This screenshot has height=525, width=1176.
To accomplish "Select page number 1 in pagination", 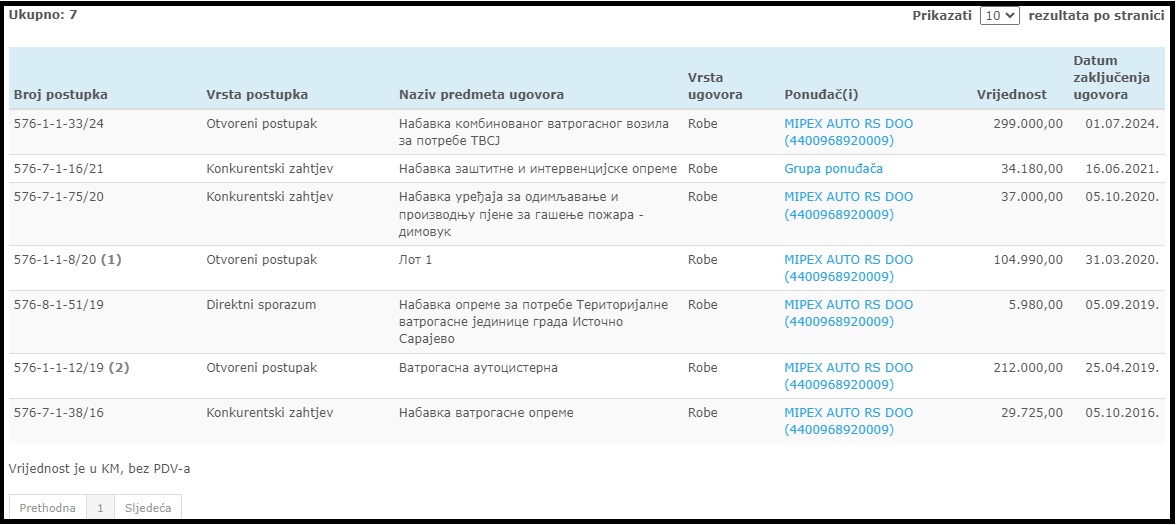I will point(100,508).
